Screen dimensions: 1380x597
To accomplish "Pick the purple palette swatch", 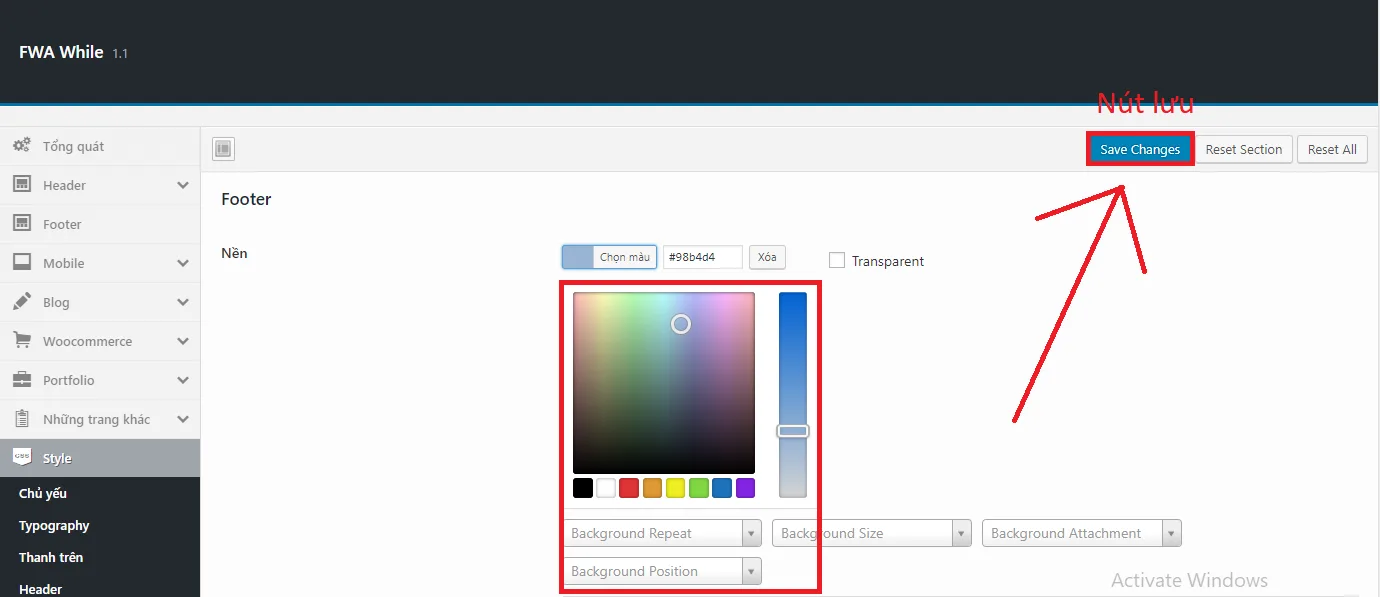I will click(745, 488).
